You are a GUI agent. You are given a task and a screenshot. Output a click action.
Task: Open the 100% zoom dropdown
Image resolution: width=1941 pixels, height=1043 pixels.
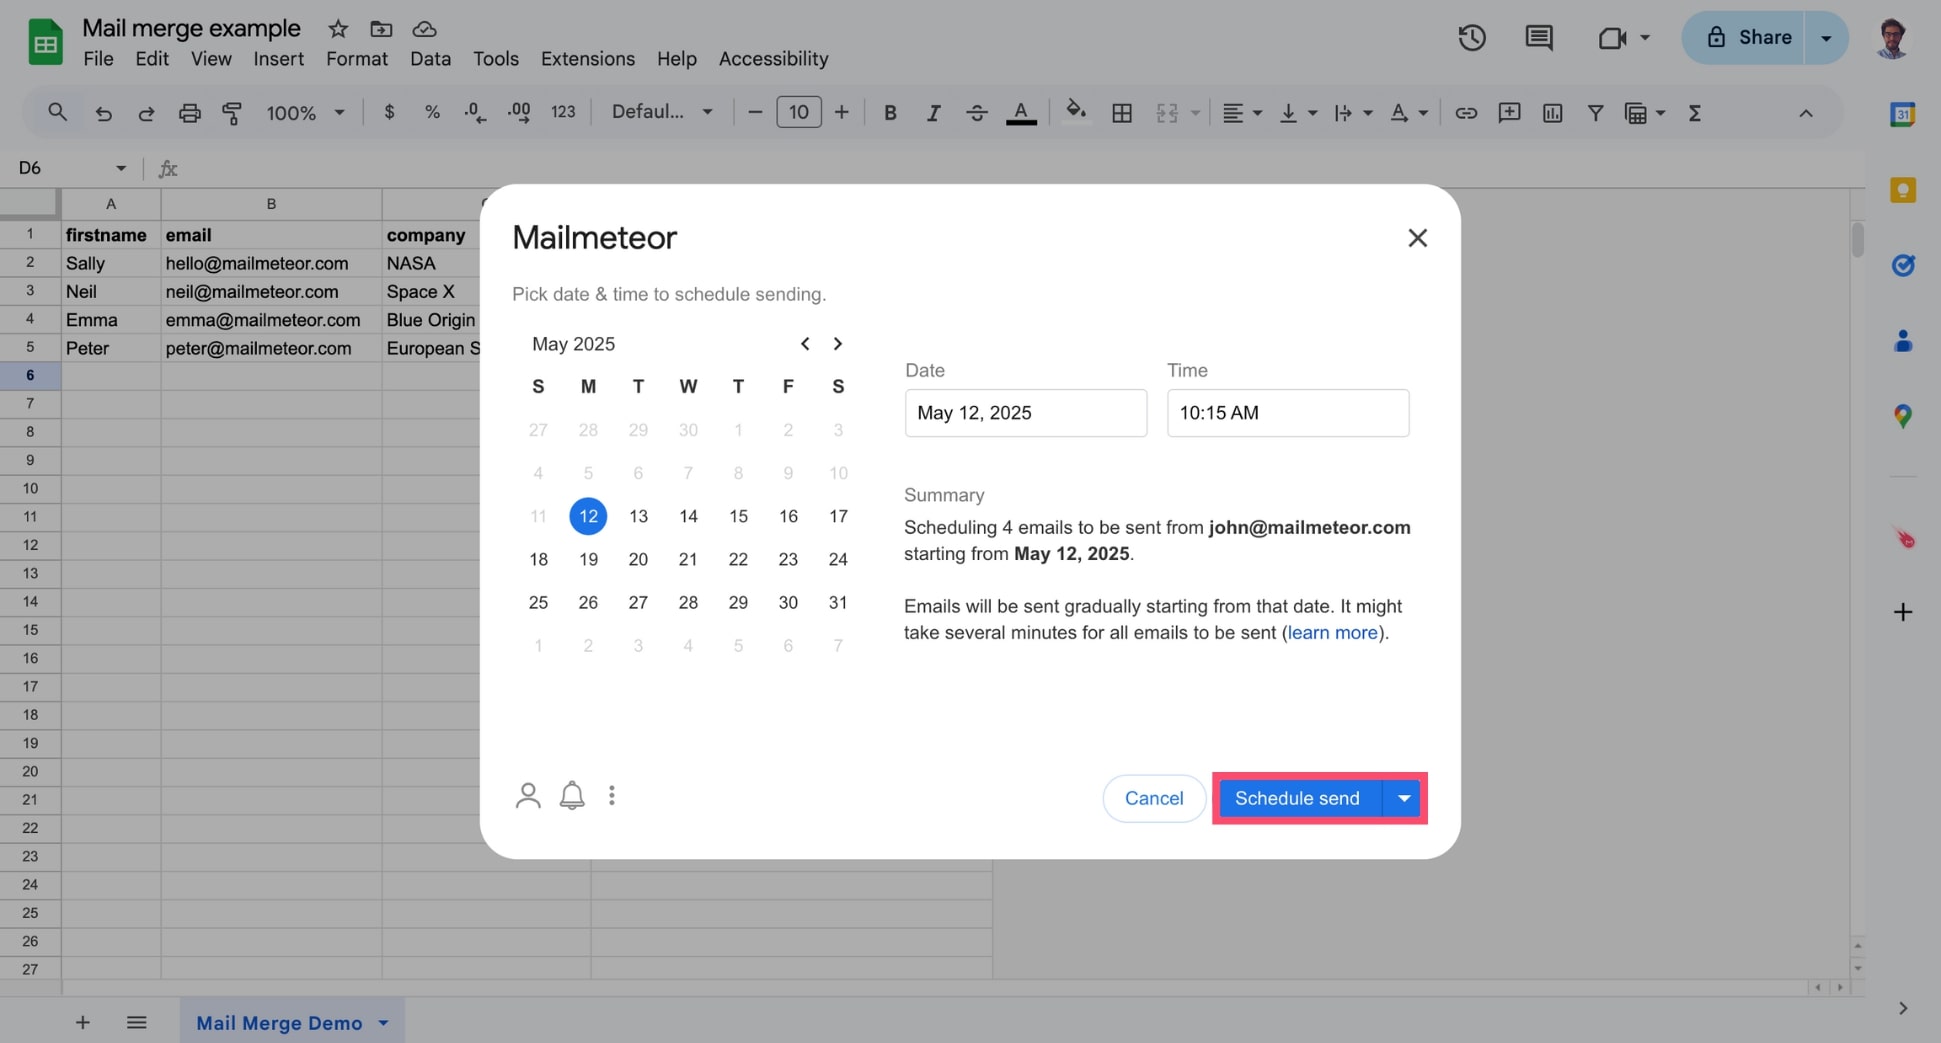point(305,113)
